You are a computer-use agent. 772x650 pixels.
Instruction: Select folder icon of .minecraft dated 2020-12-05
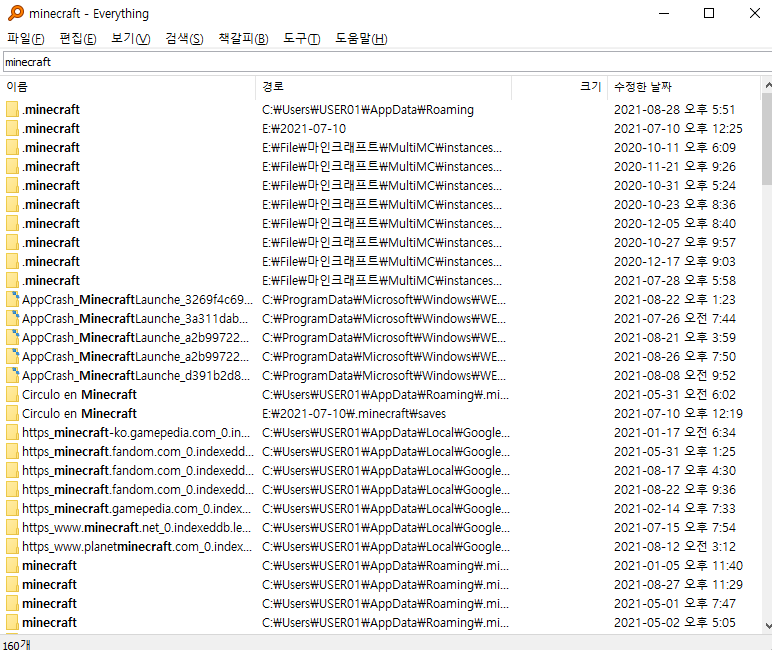[x=12, y=224]
